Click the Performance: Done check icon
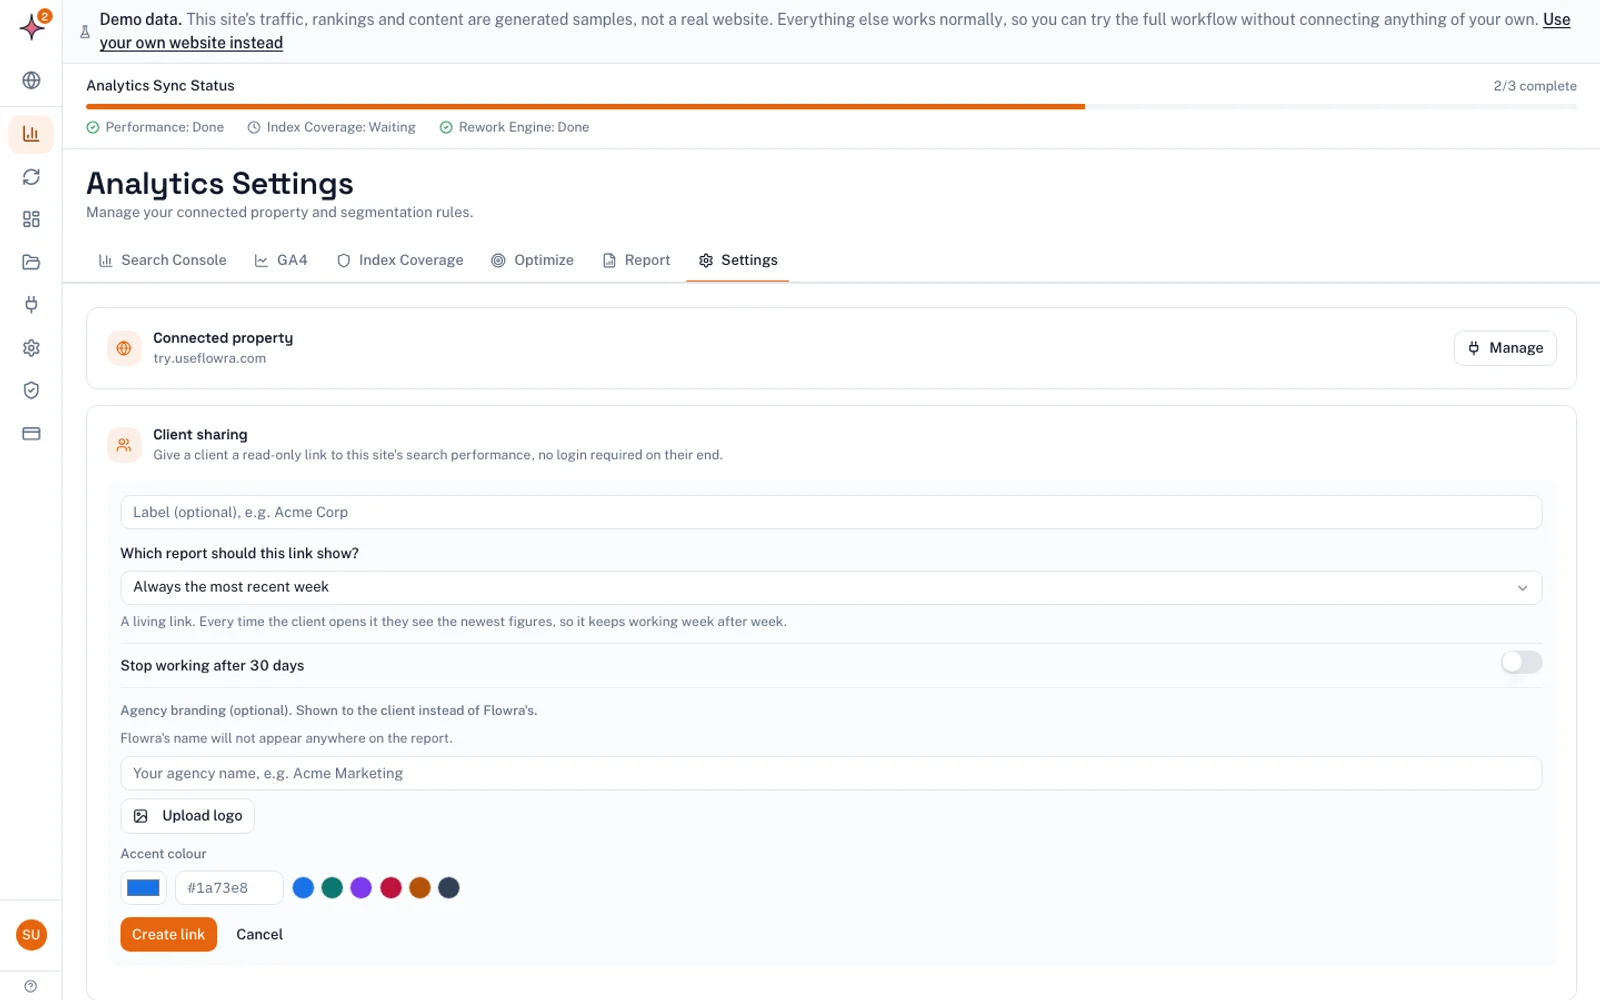The width and height of the screenshot is (1600, 1000). click(93, 127)
